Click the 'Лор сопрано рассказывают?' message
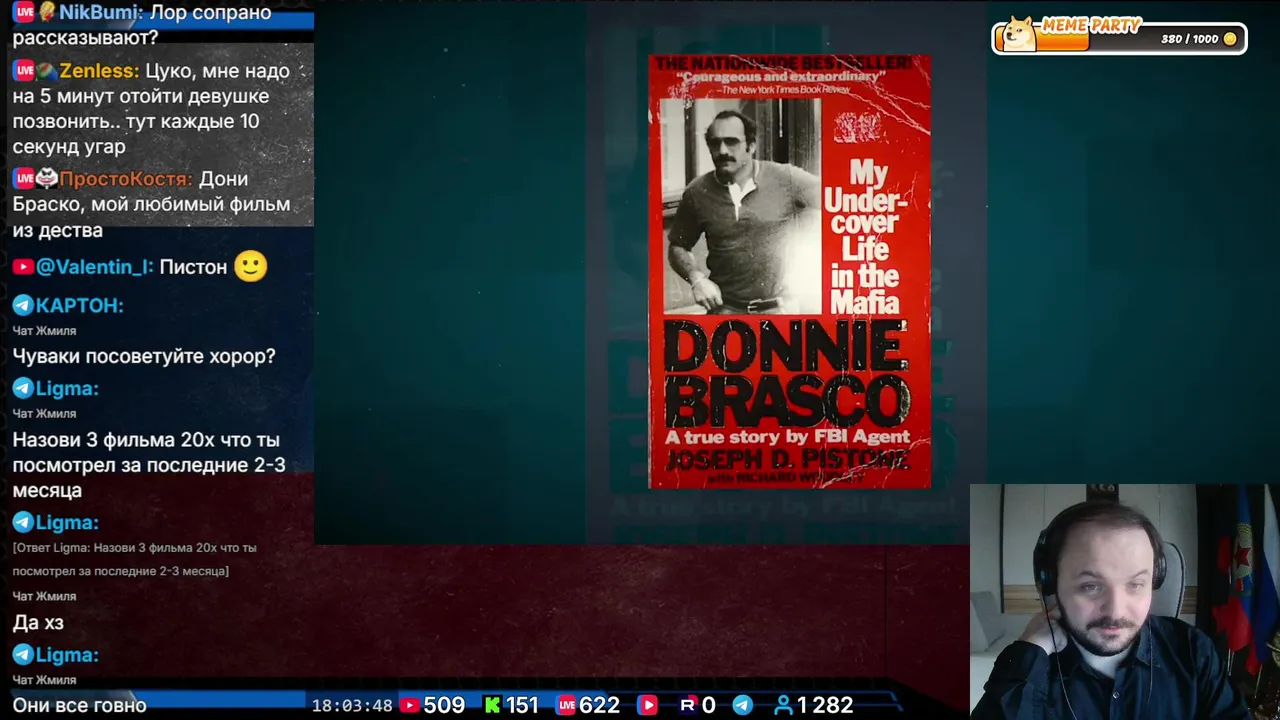The image size is (1280, 720). [141, 25]
